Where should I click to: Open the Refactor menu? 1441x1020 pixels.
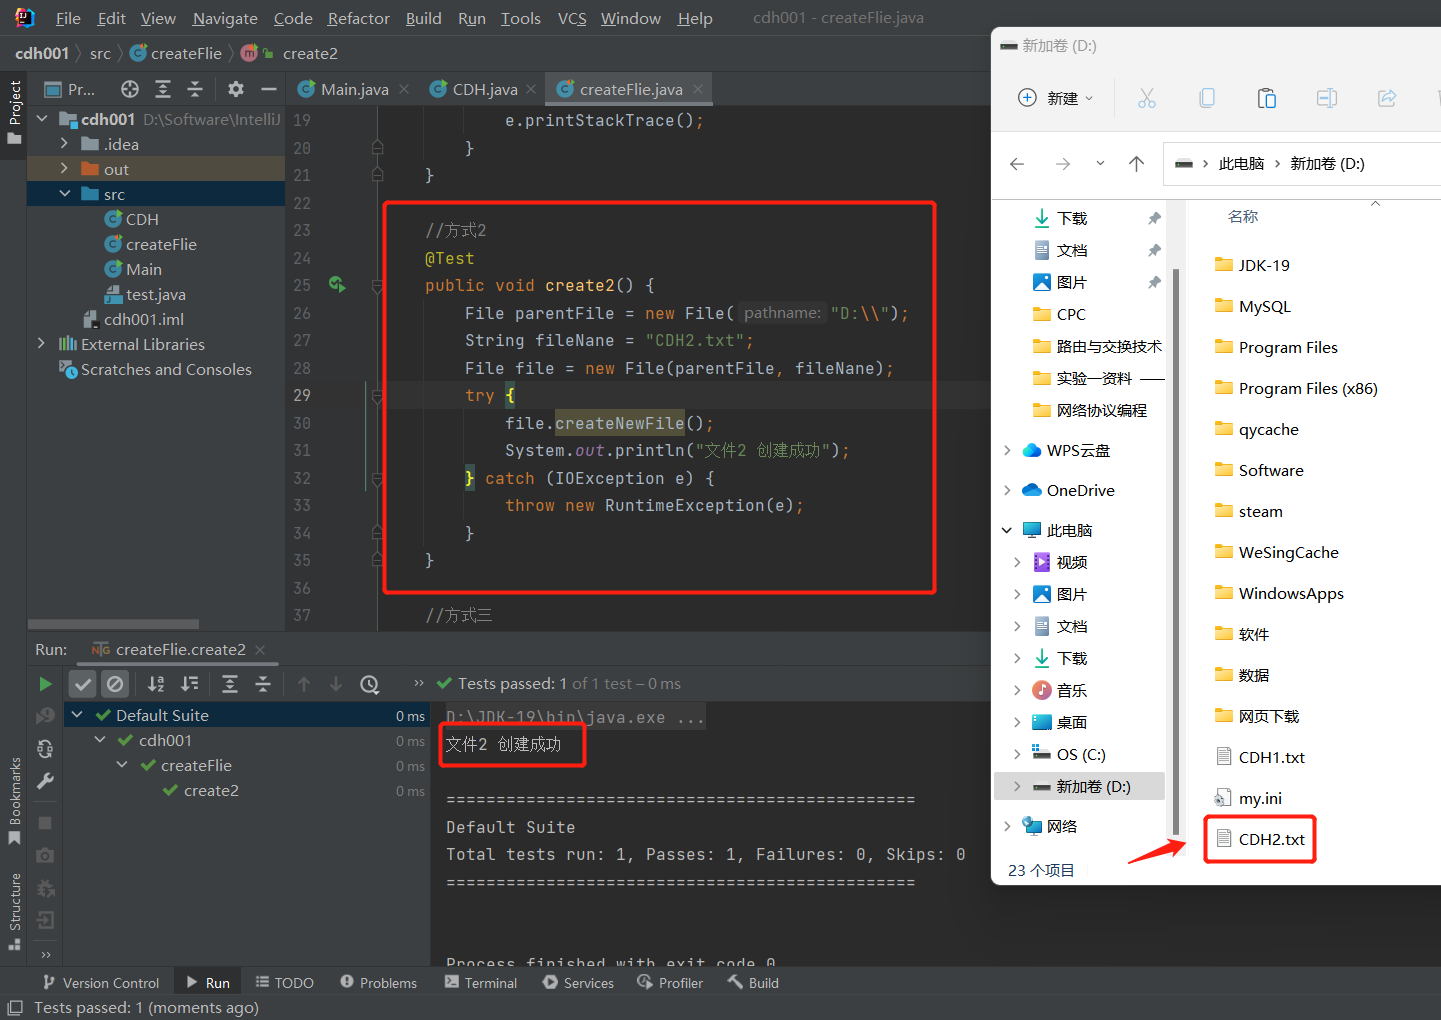(358, 18)
